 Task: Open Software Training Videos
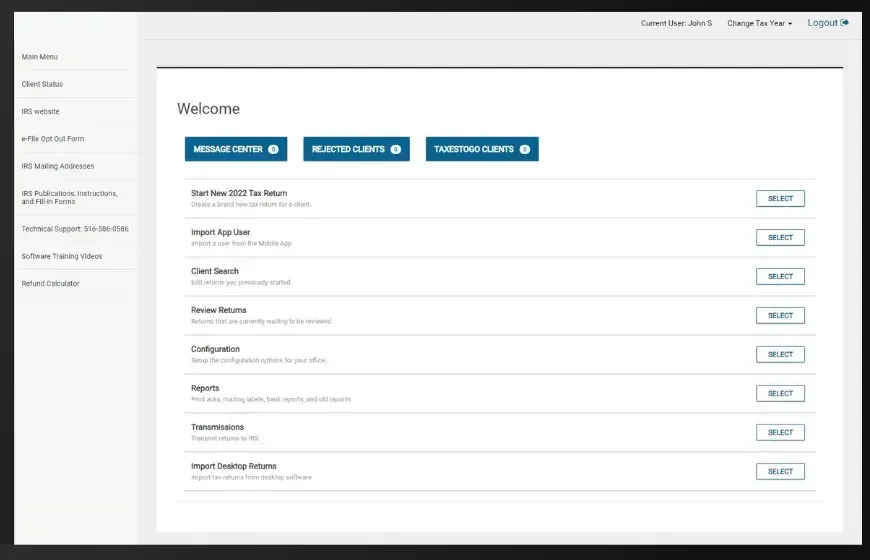[62, 256]
